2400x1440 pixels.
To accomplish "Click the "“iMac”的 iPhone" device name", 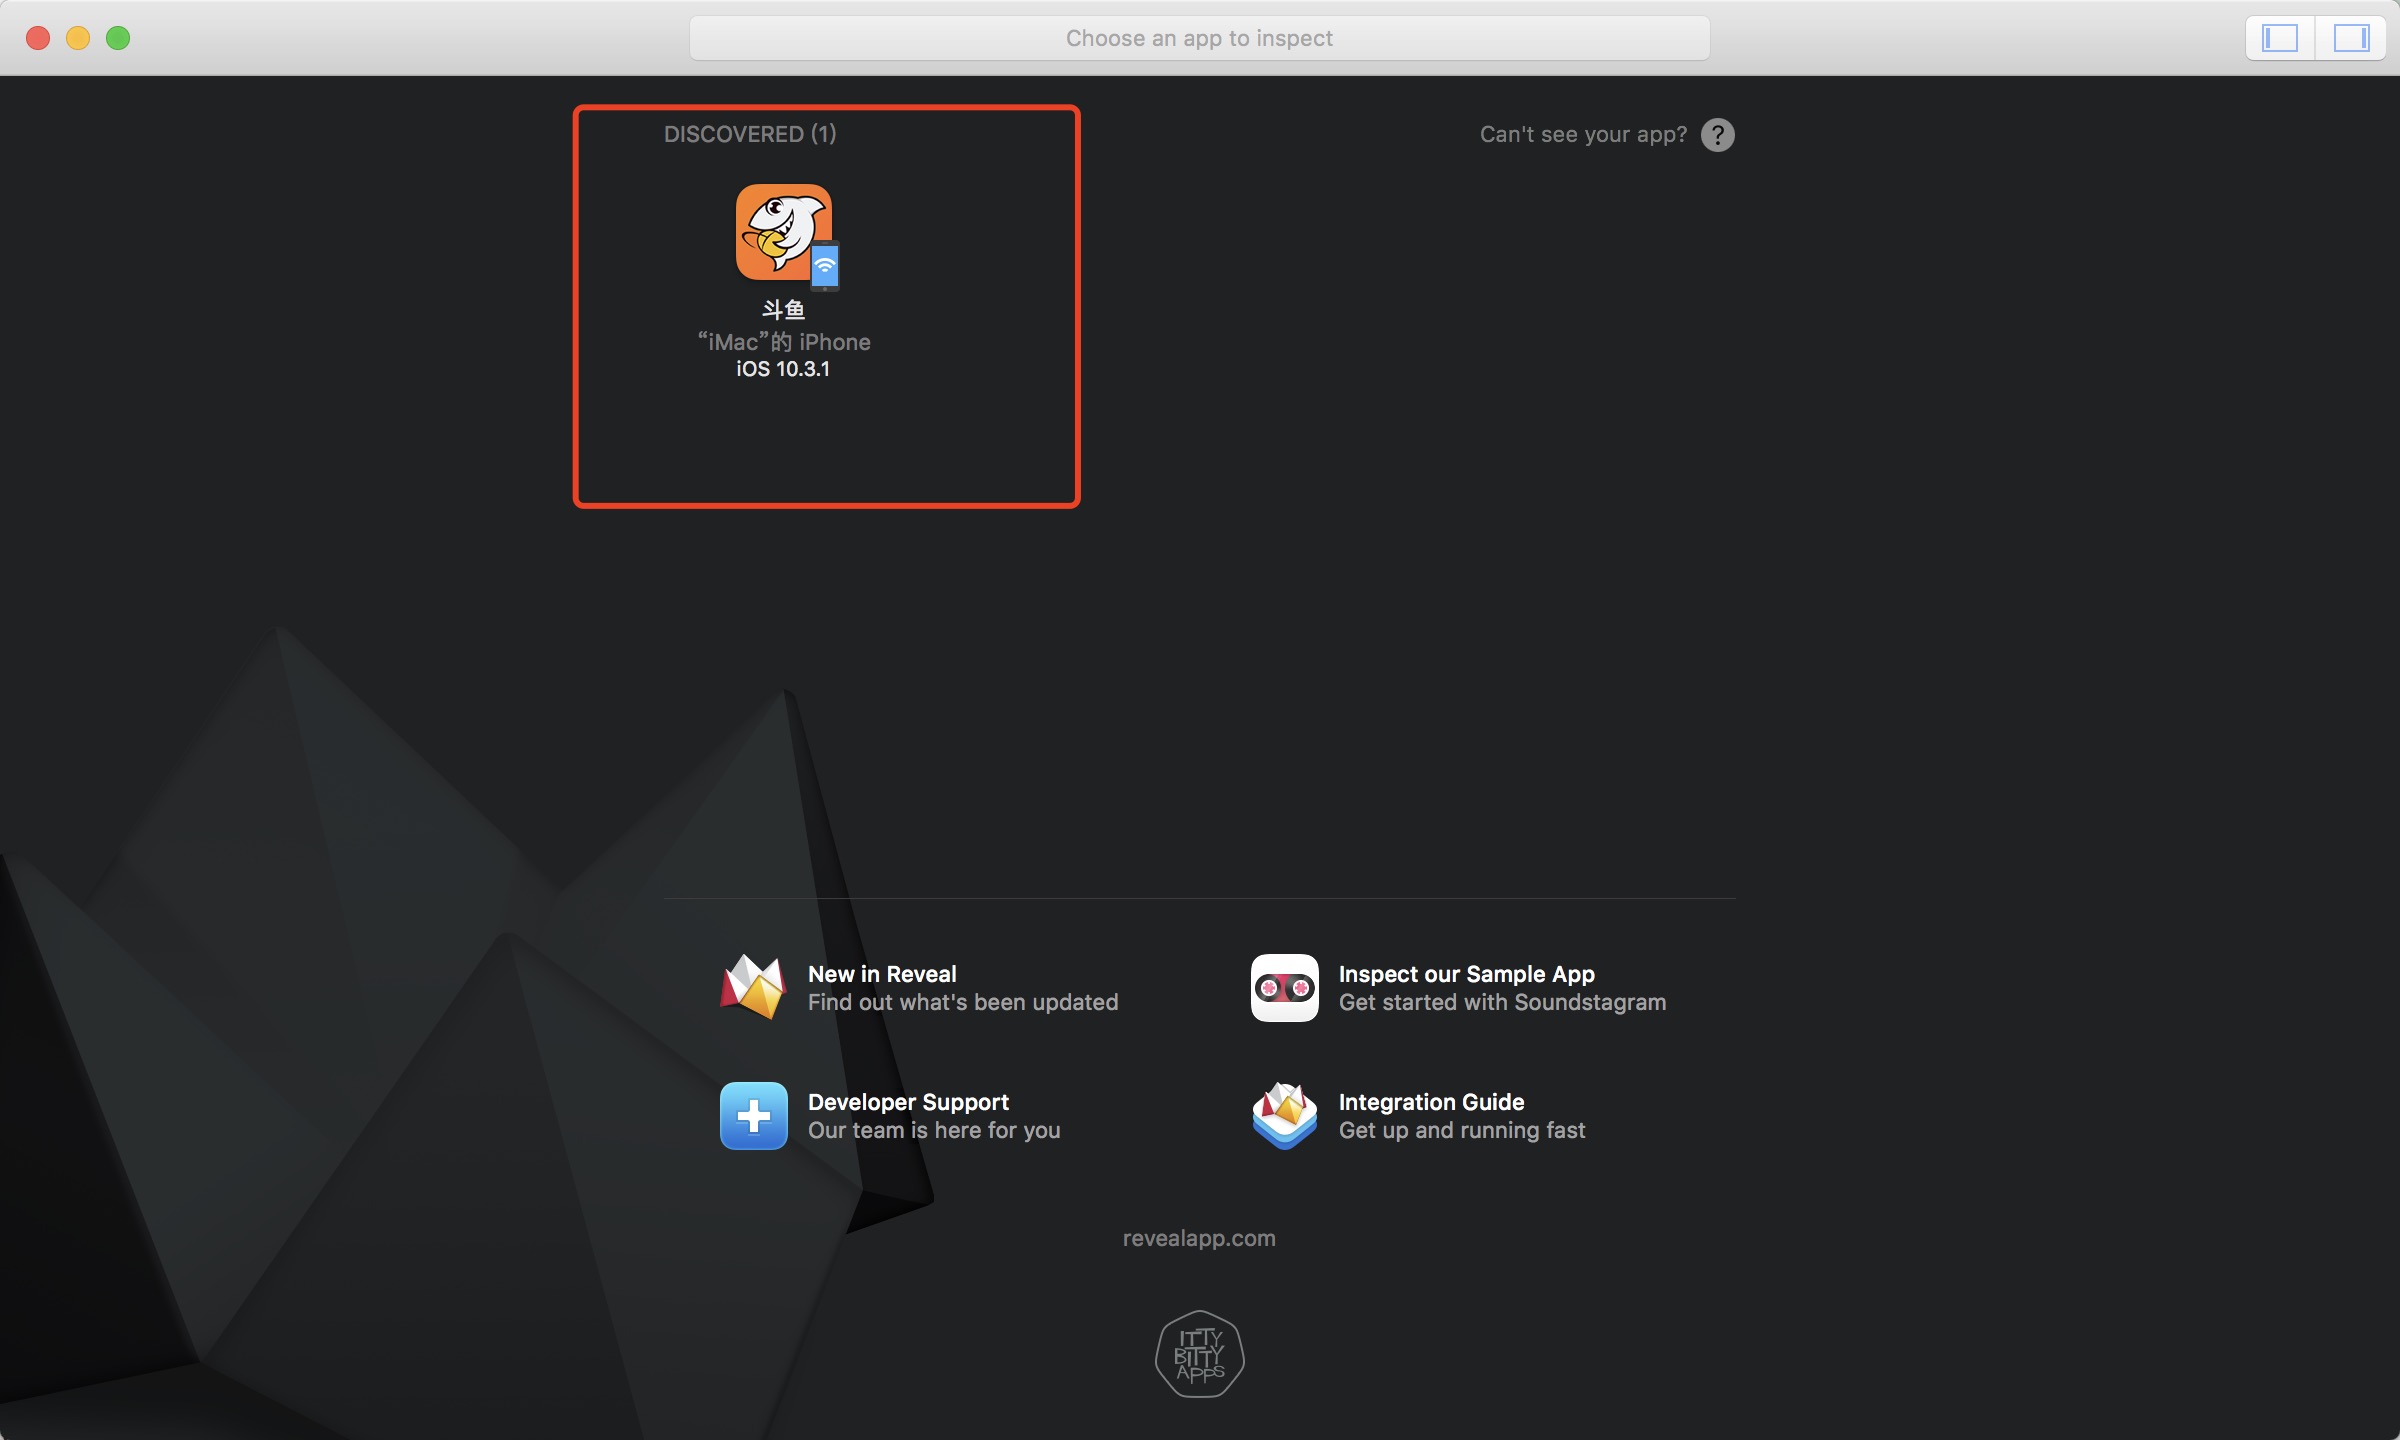I will tap(784, 342).
